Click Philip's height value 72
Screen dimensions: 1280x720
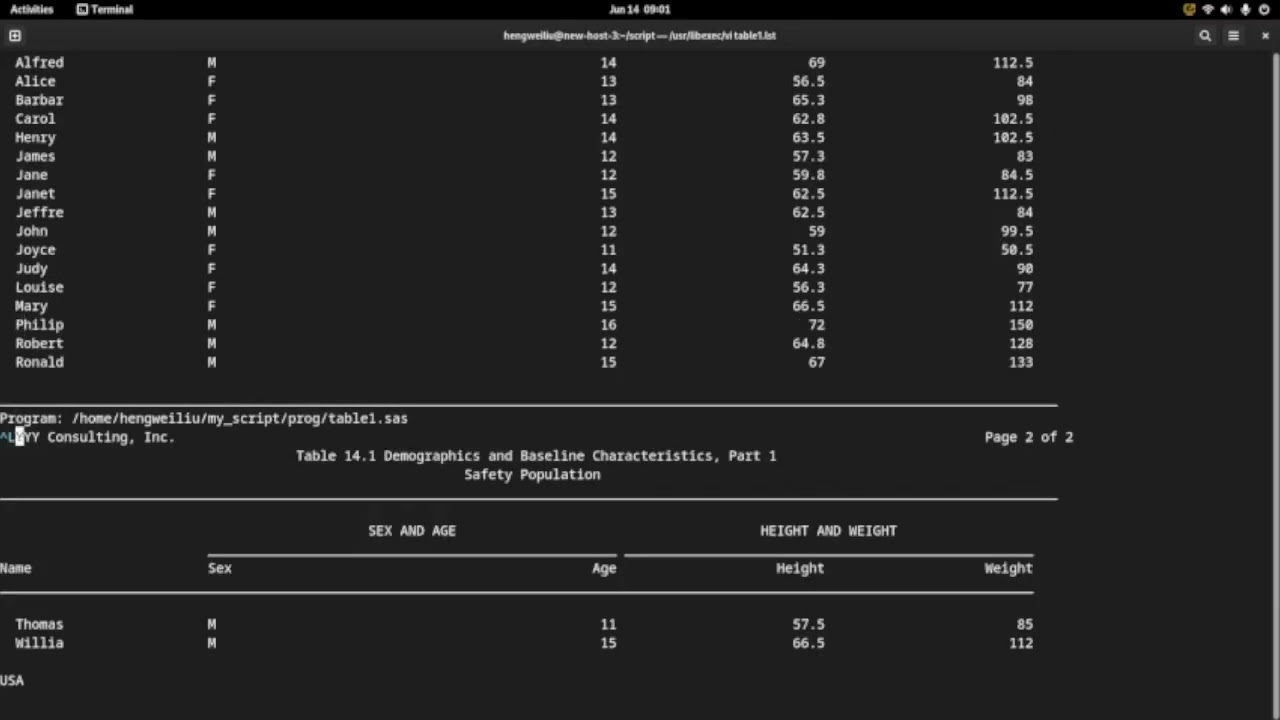[x=816, y=325]
